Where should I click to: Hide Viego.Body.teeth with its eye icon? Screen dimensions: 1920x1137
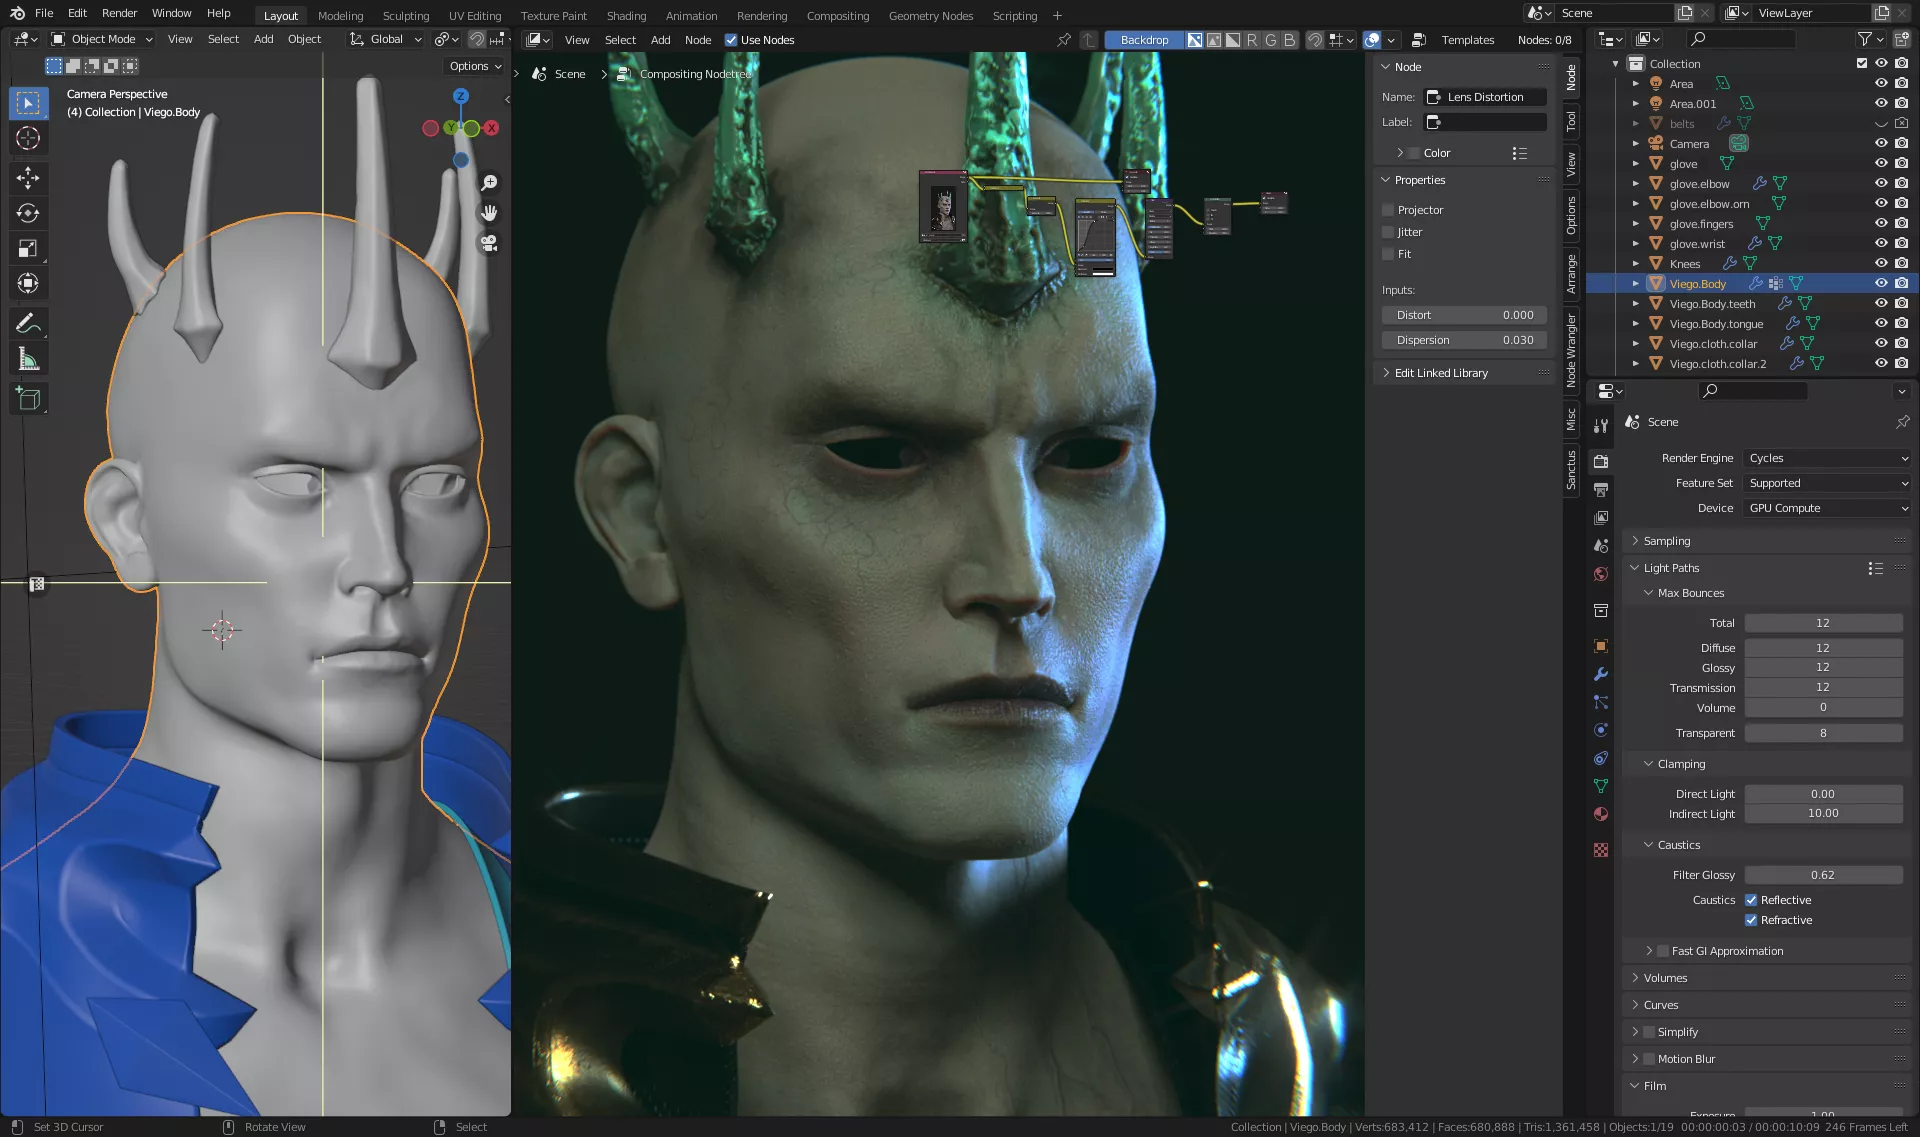[1880, 303]
